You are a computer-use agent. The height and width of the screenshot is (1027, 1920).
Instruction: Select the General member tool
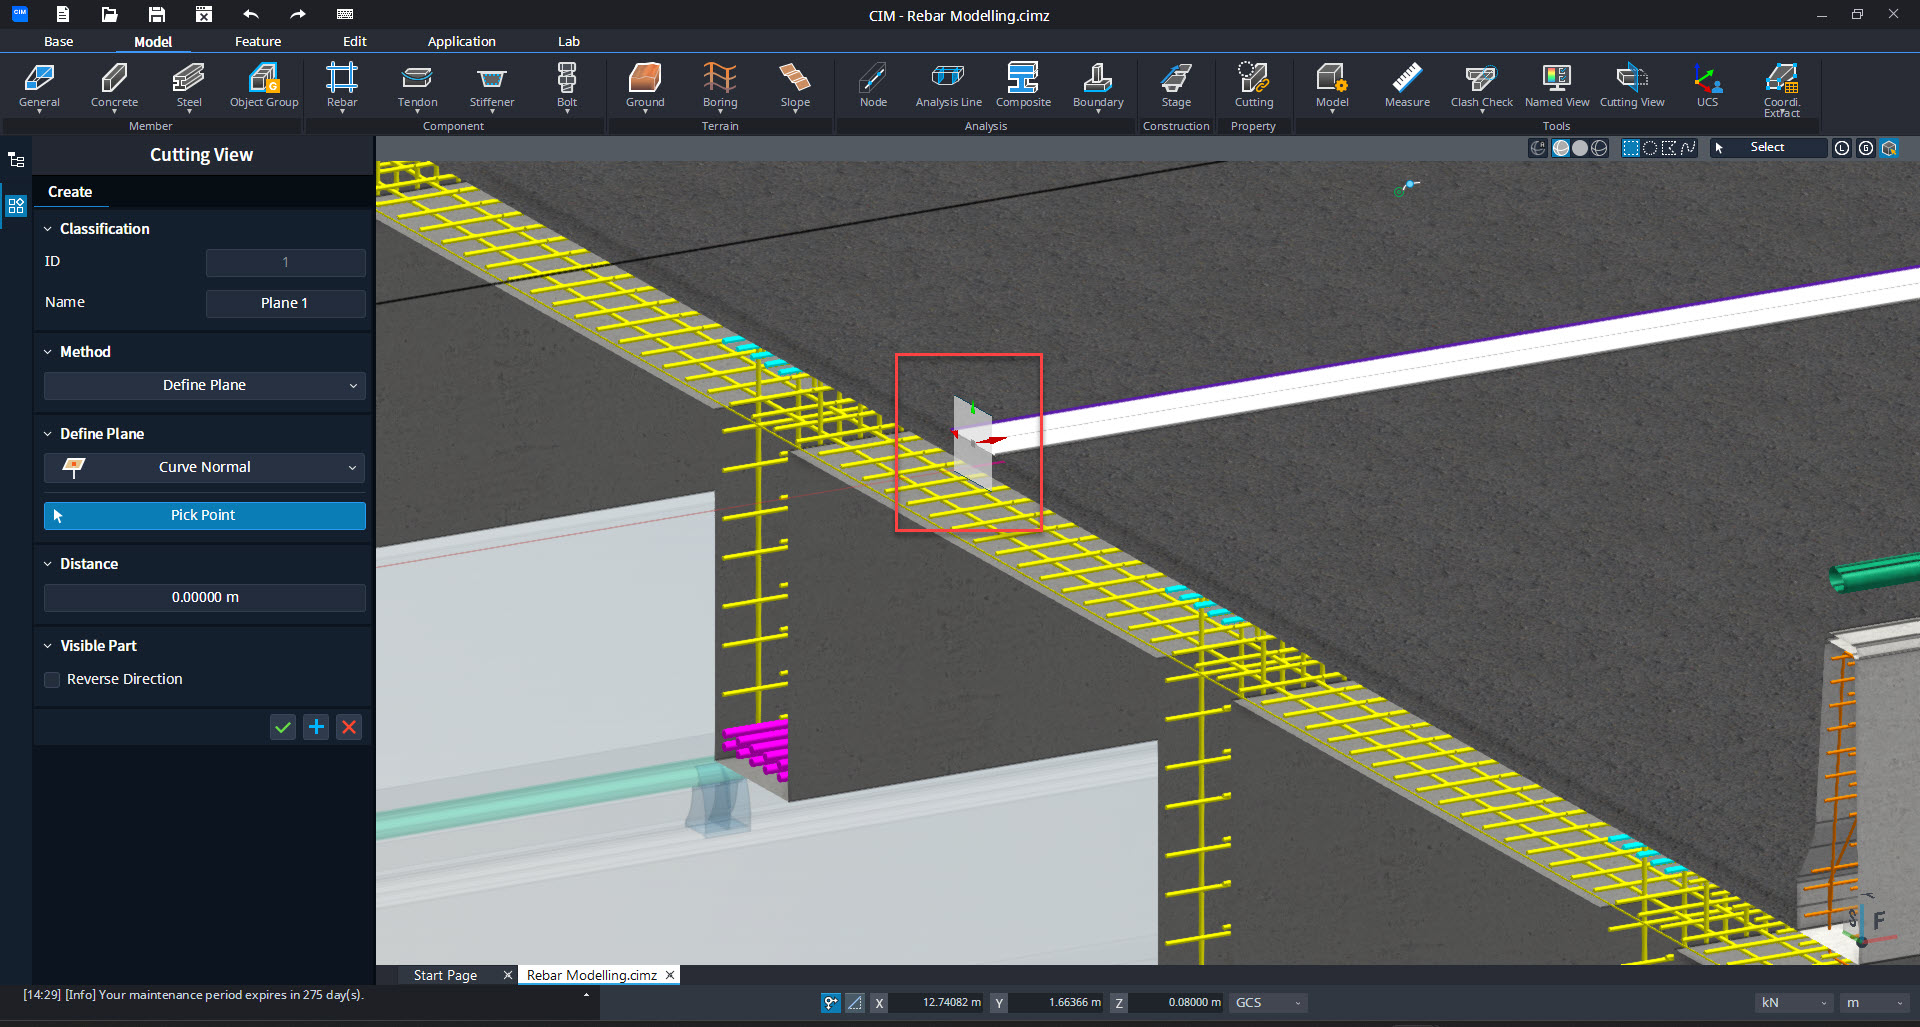point(39,86)
